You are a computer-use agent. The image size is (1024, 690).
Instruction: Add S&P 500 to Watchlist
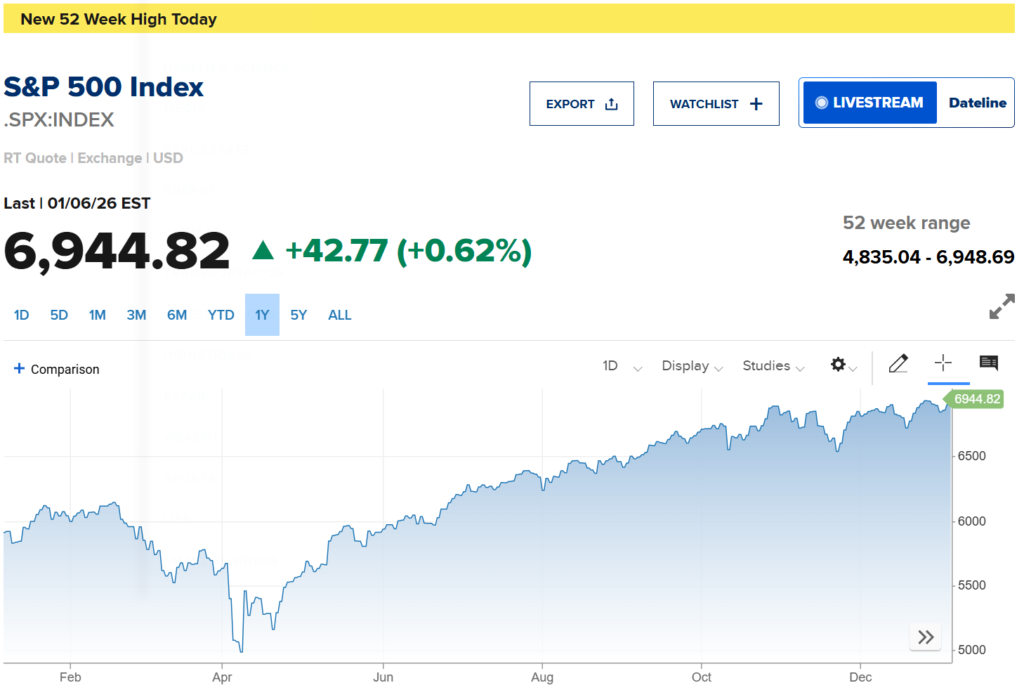click(715, 104)
